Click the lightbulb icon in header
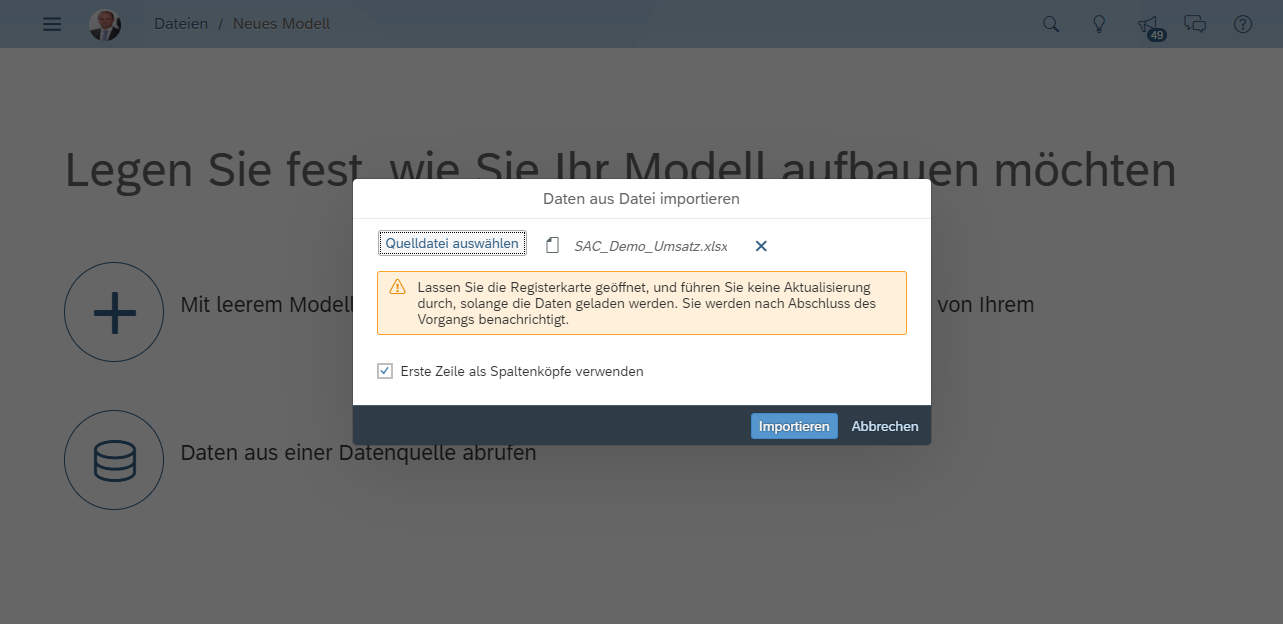The image size is (1283, 624). (x=1099, y=24)
